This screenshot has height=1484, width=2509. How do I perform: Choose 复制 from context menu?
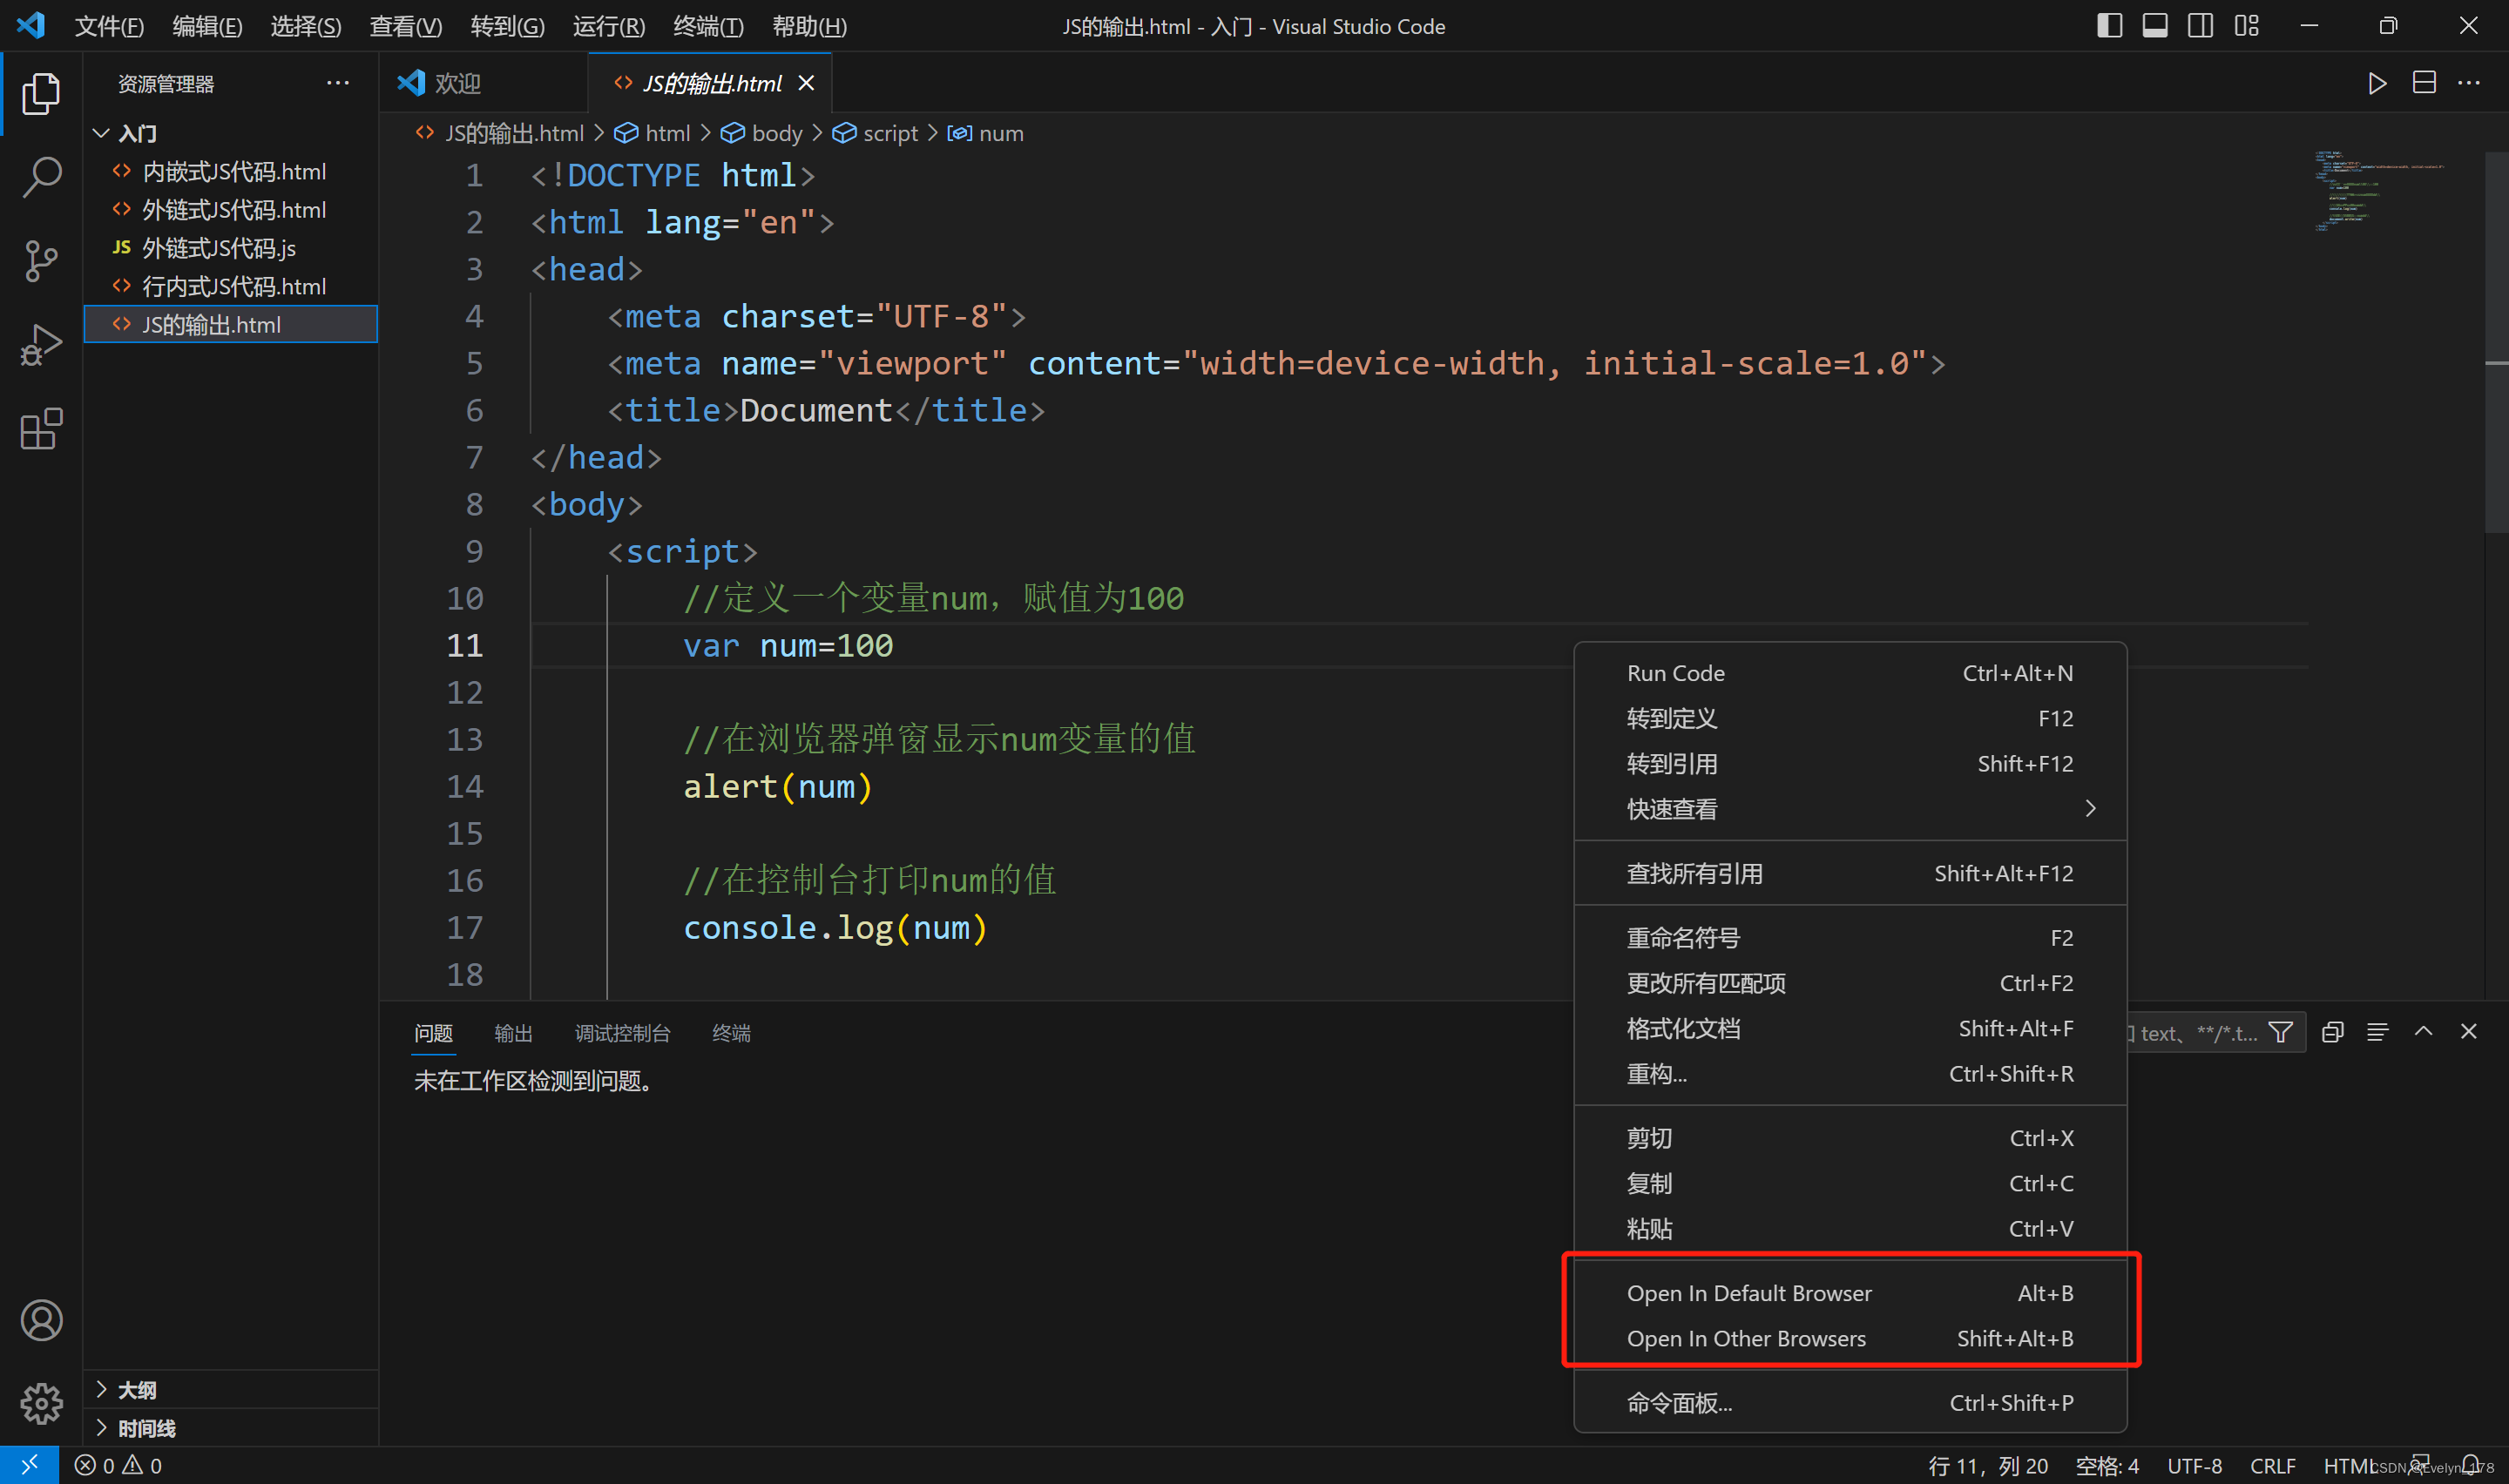[x=1850, y=1184]
